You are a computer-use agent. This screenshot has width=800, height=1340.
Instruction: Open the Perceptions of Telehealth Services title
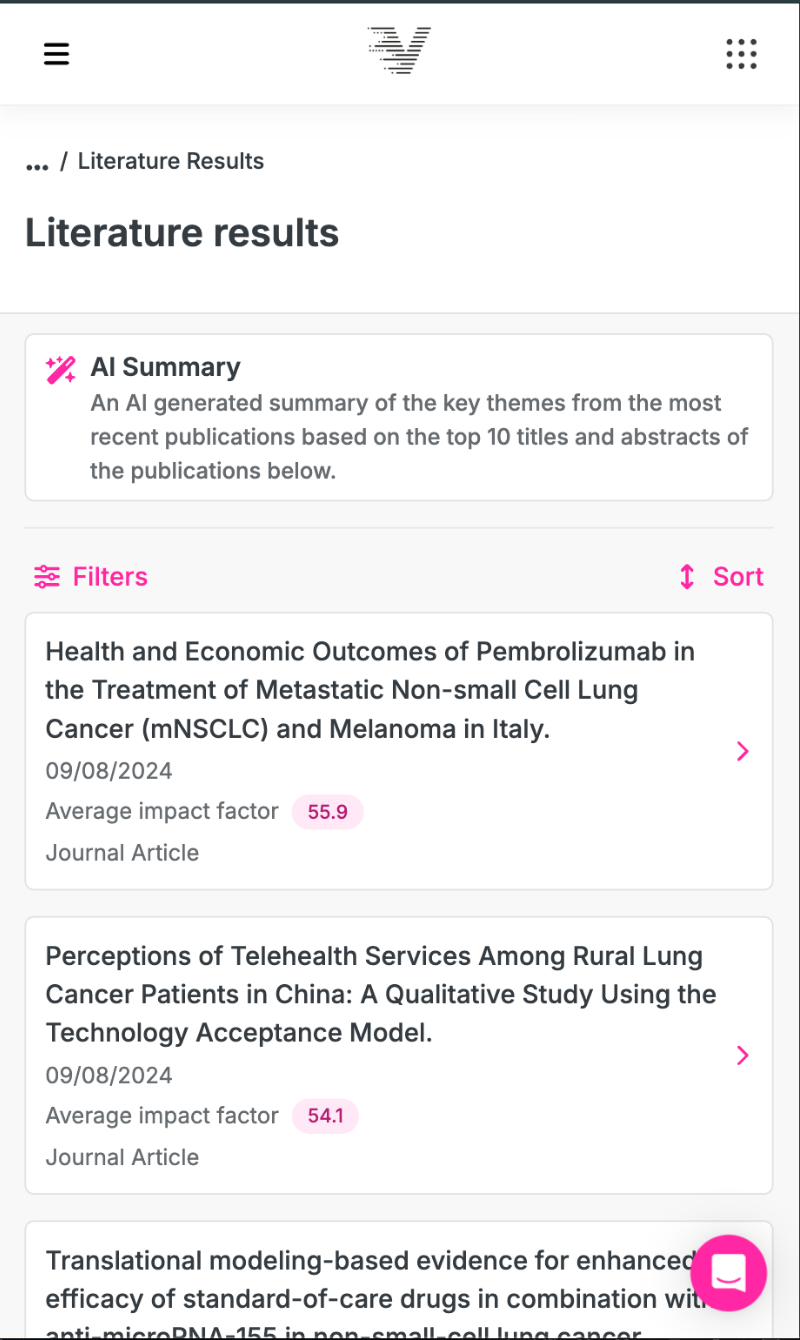[x=380, y=994]
